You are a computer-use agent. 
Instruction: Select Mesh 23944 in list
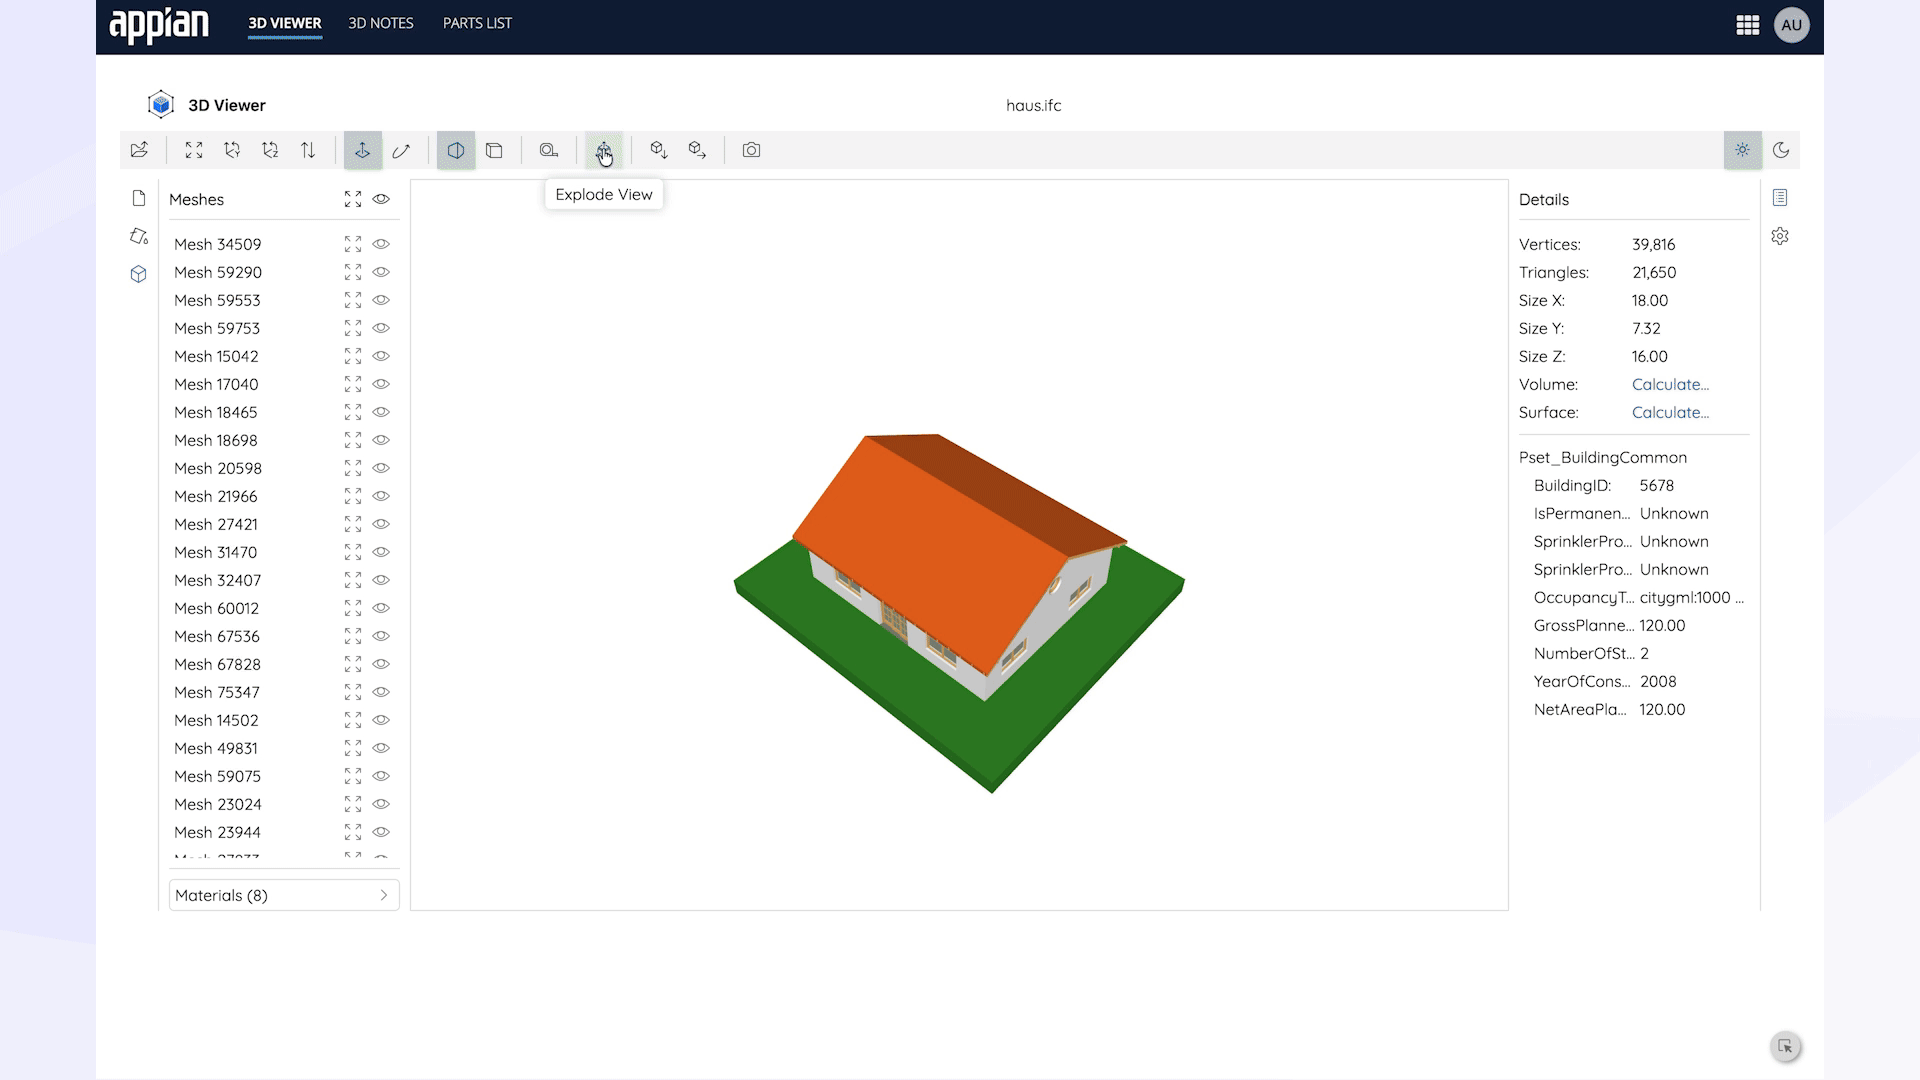[x=218, y=832]
